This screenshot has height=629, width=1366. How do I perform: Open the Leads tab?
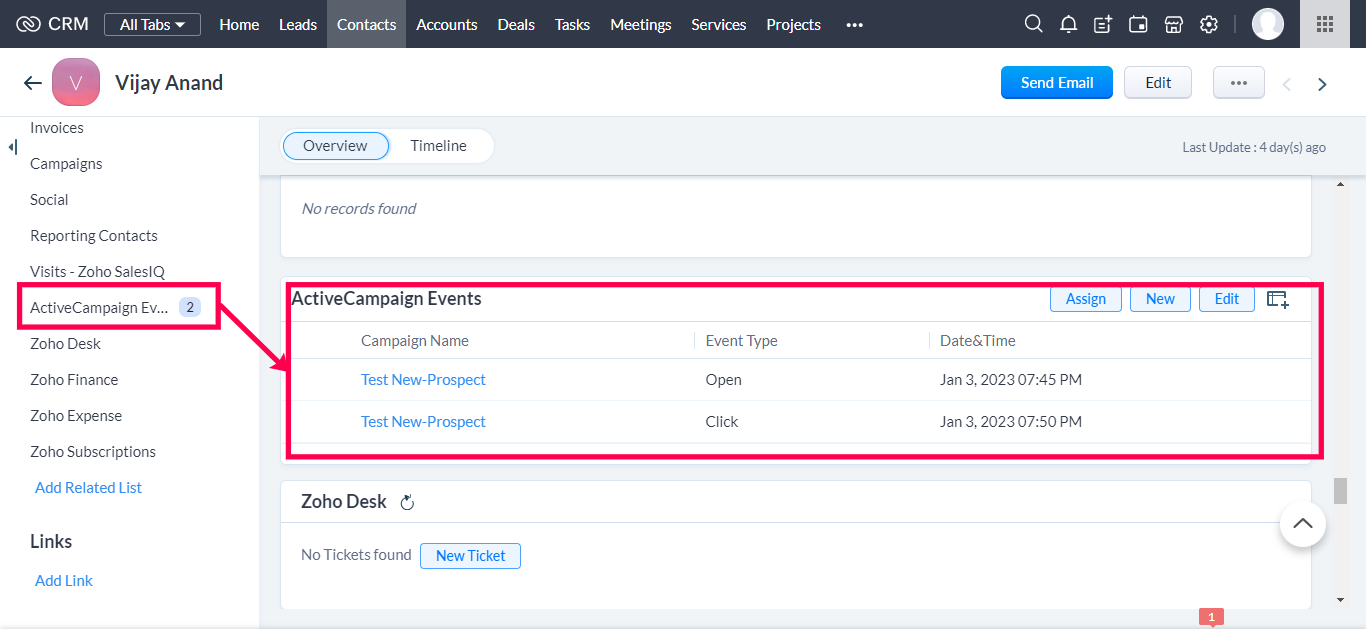298,24
